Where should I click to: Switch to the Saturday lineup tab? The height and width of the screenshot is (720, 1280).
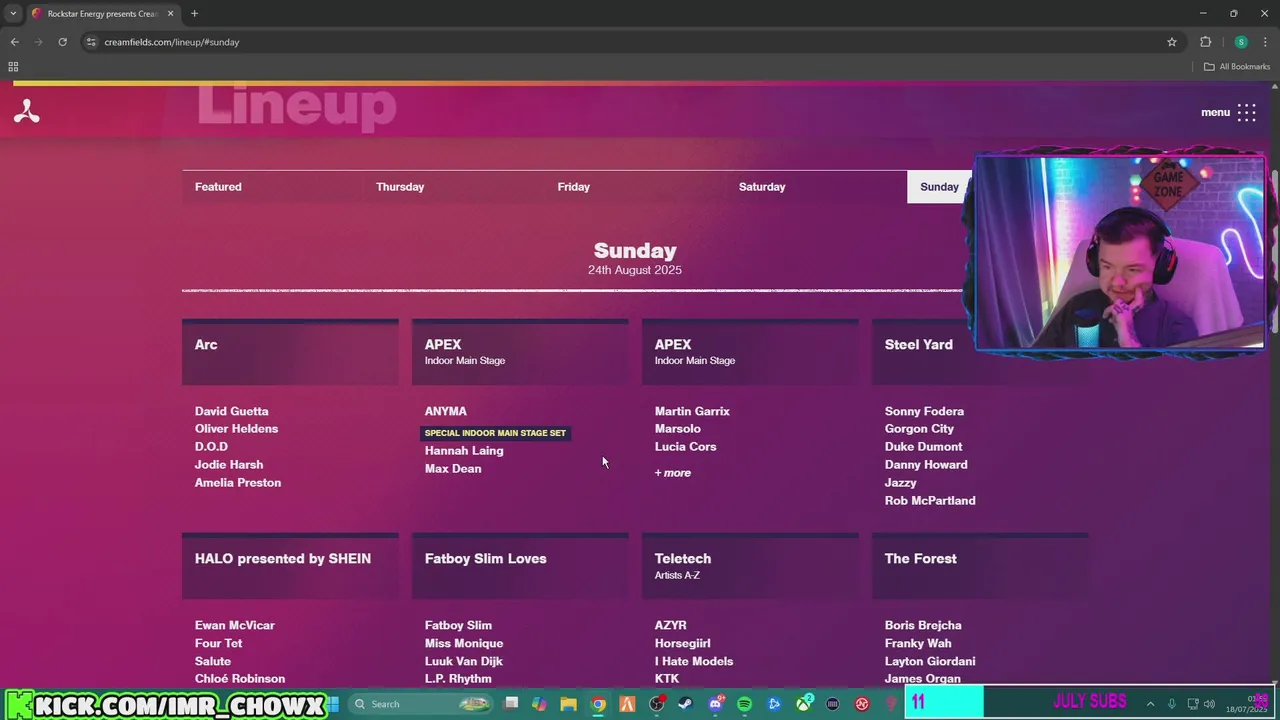[762, 187]
